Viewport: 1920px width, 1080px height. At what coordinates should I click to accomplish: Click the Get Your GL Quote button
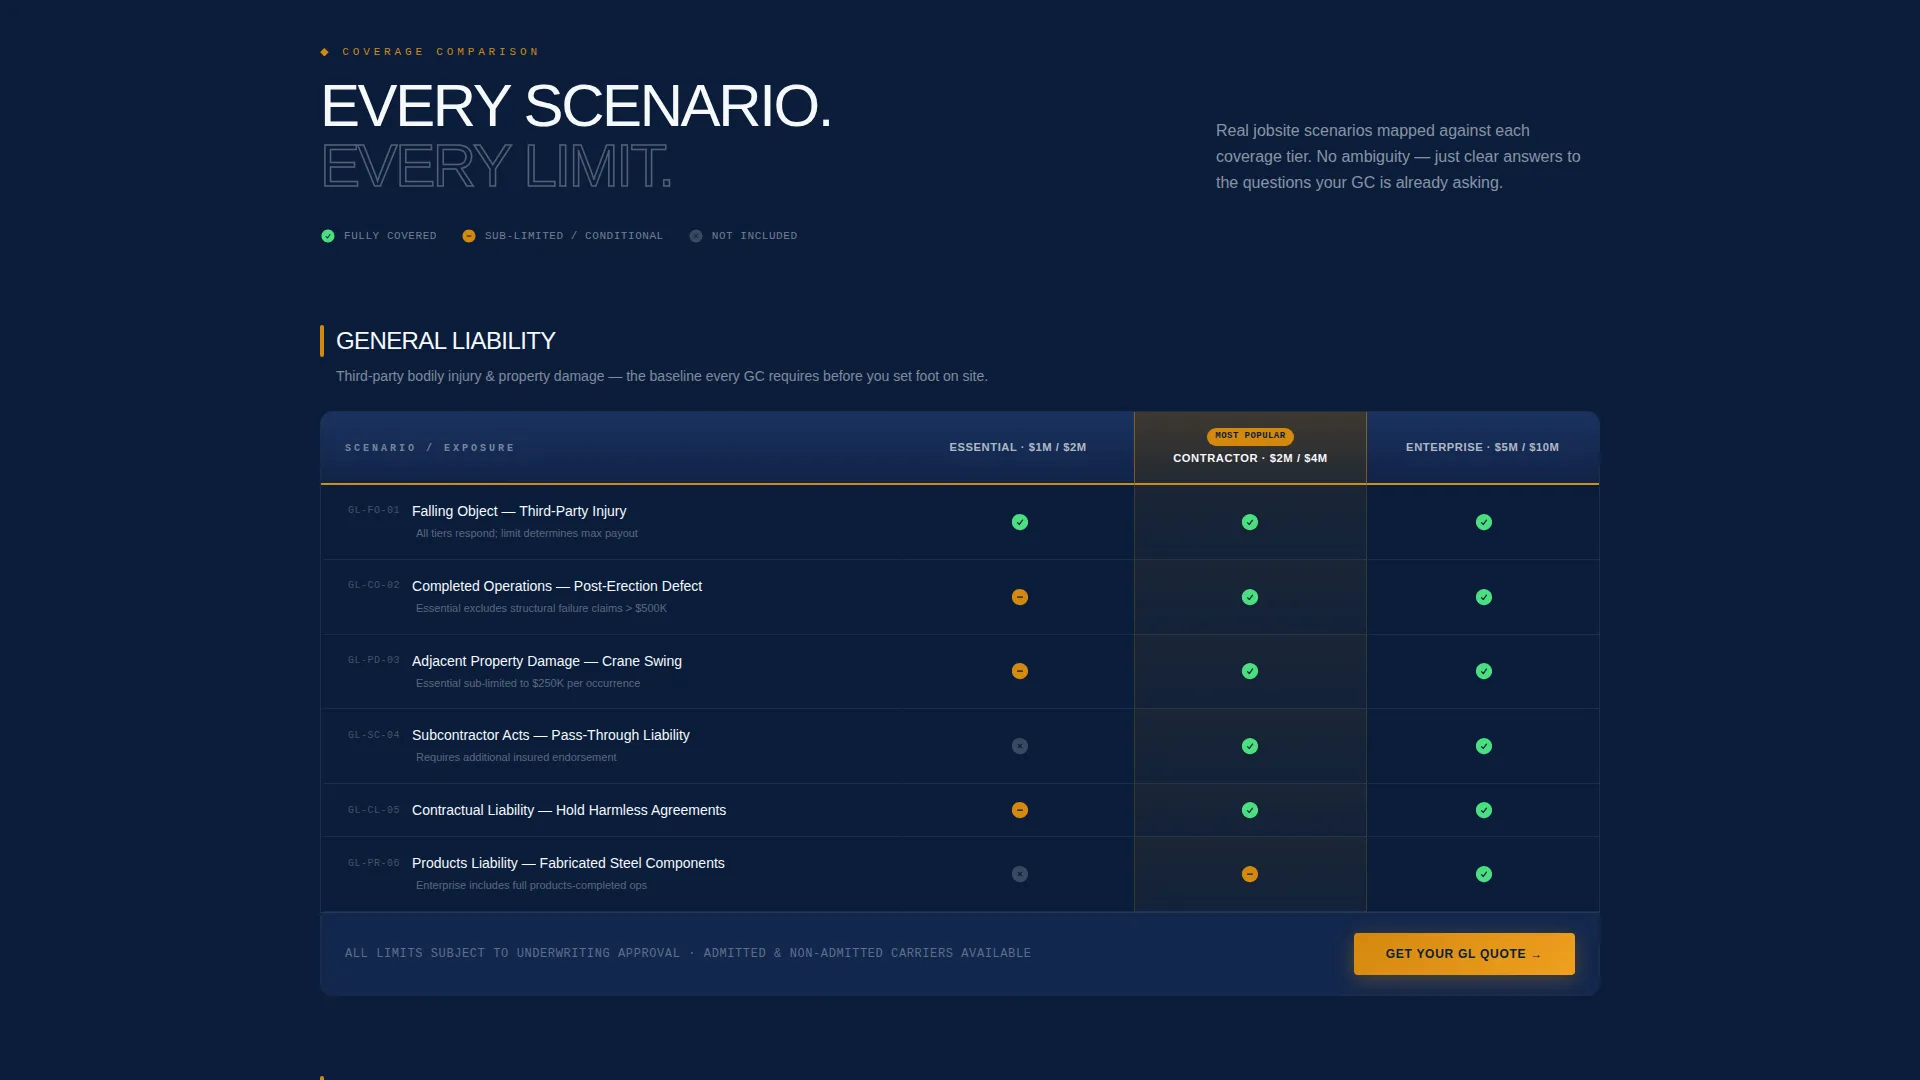pos(1464,954)
